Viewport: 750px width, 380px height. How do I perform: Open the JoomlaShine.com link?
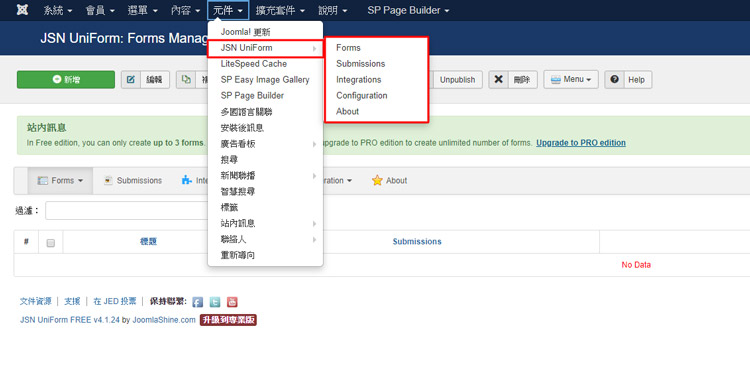click(164, 320)
